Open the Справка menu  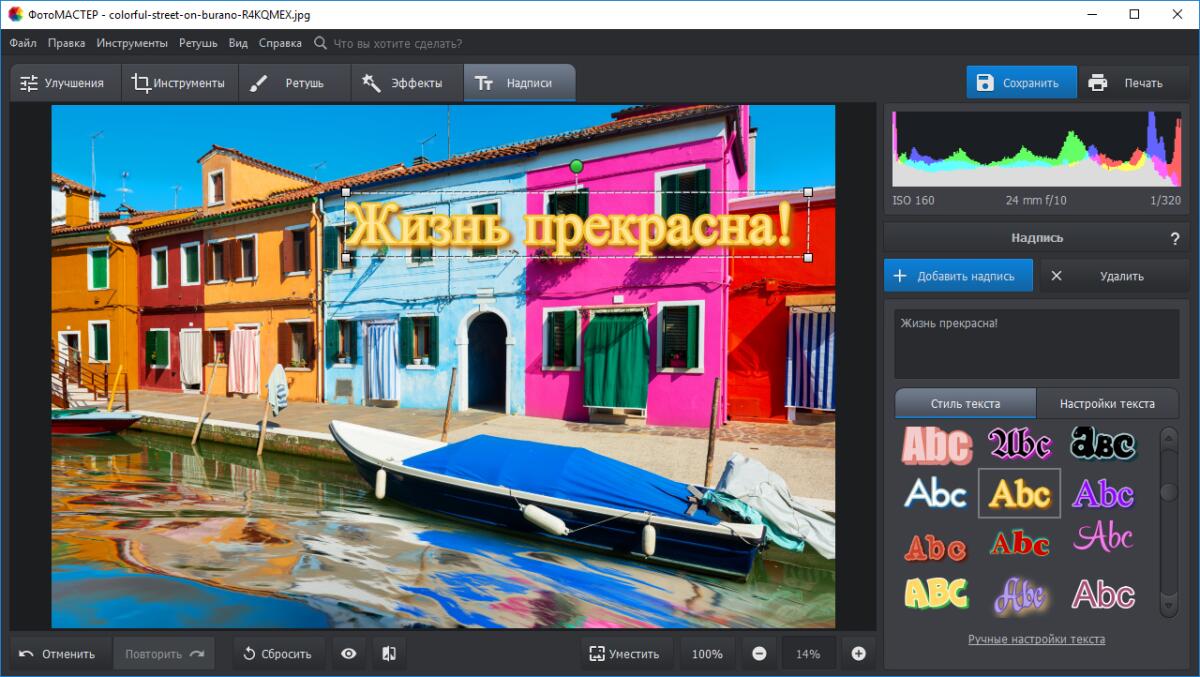tap(280, 43)
